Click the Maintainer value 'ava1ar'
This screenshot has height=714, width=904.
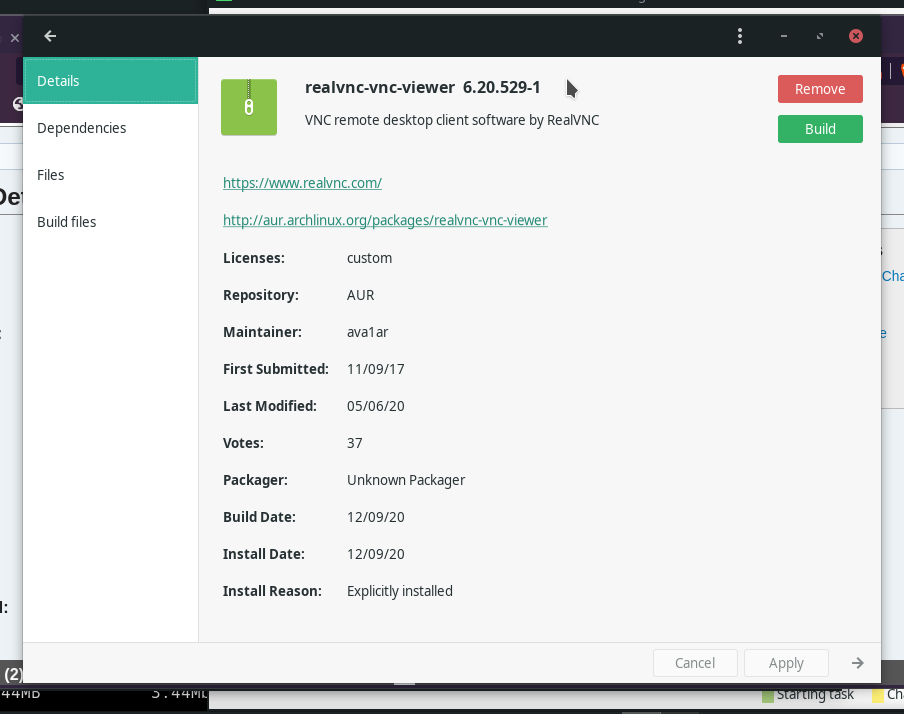[367, 332]
